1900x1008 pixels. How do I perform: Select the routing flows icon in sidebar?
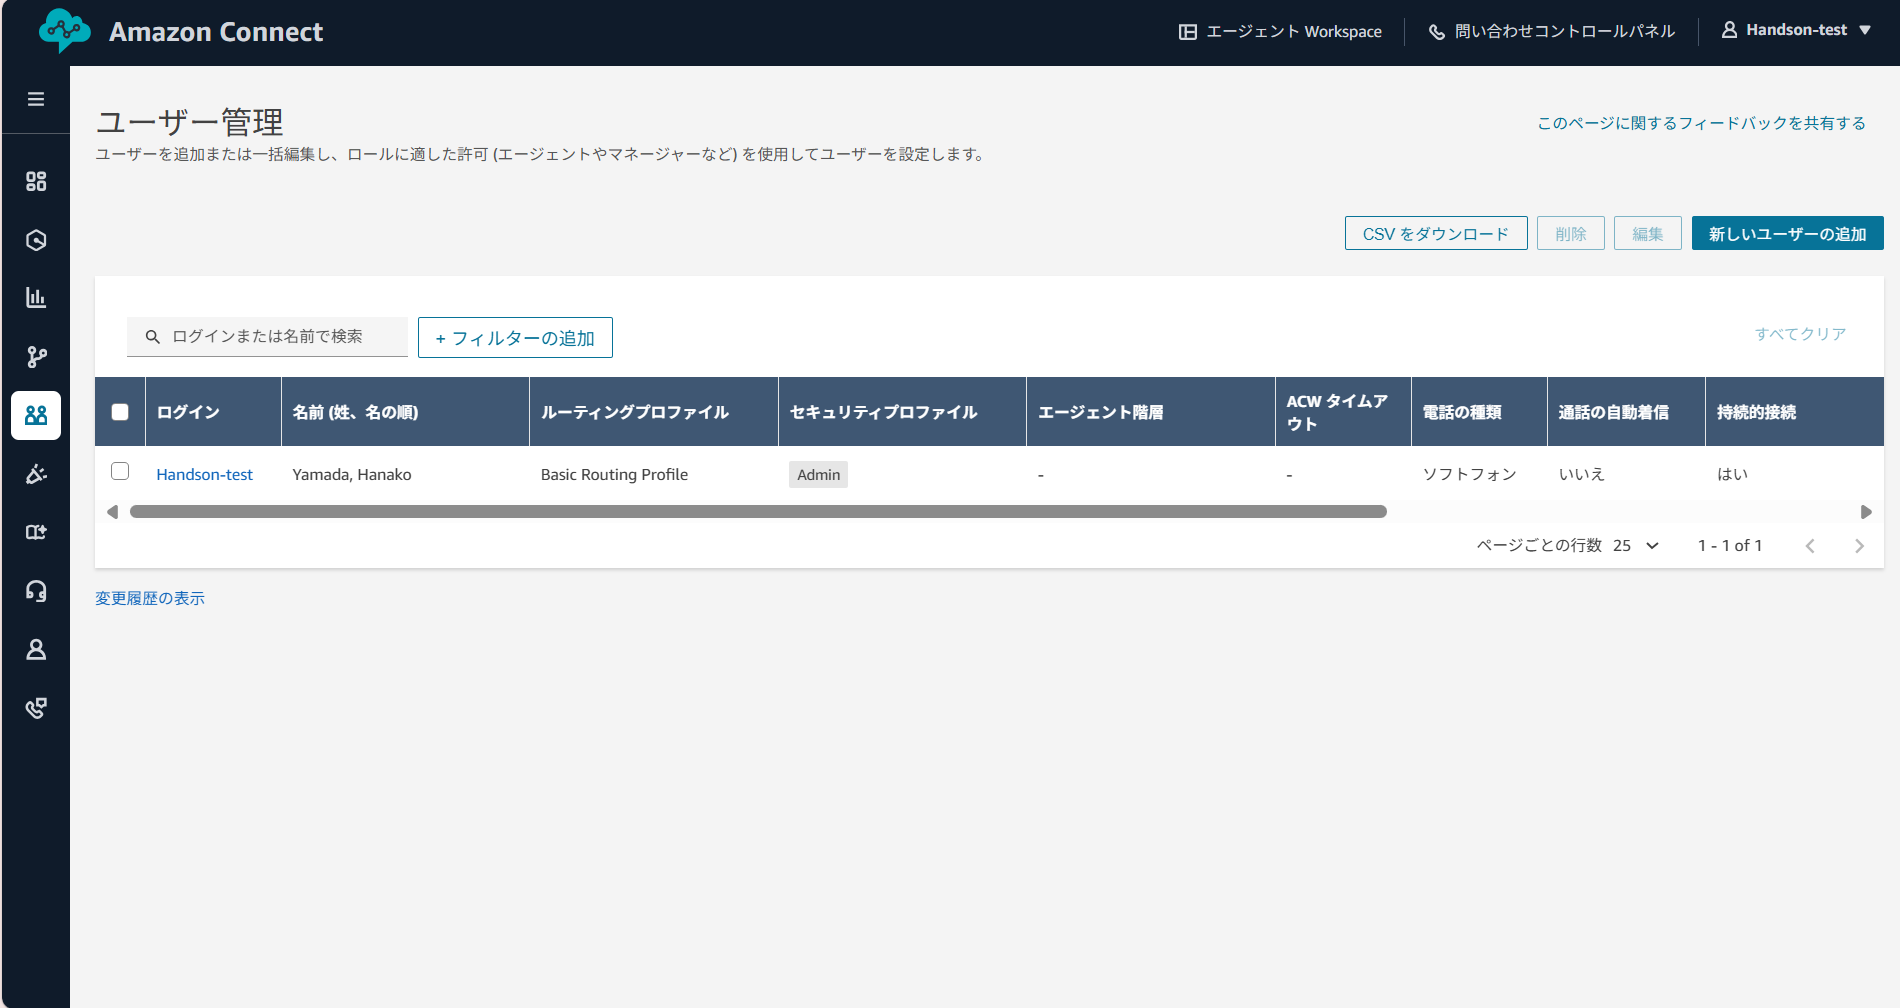36,357
